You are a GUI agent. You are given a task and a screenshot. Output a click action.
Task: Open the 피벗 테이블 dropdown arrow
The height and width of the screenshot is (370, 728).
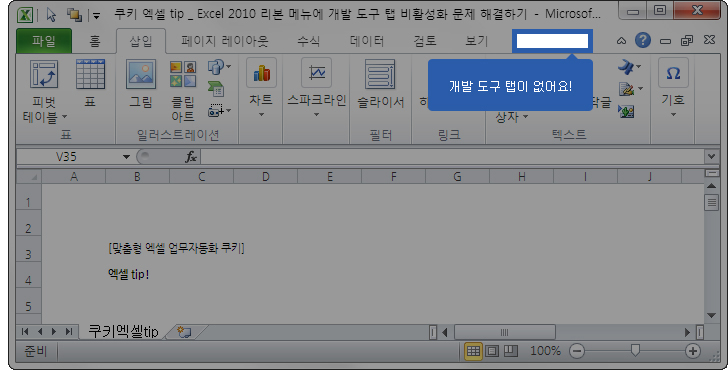click(65, 117)
